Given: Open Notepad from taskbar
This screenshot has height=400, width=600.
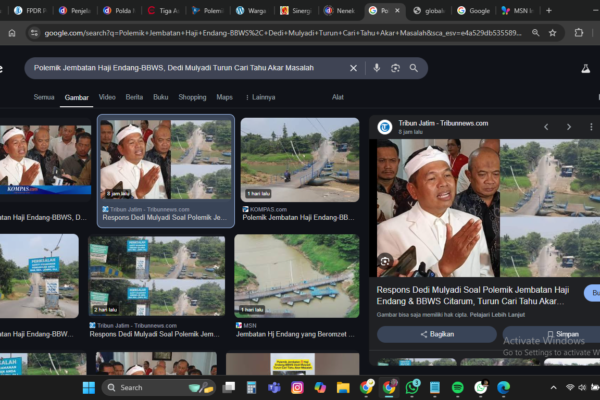Looking at the screenshot, I should click(x=435, y=388).
